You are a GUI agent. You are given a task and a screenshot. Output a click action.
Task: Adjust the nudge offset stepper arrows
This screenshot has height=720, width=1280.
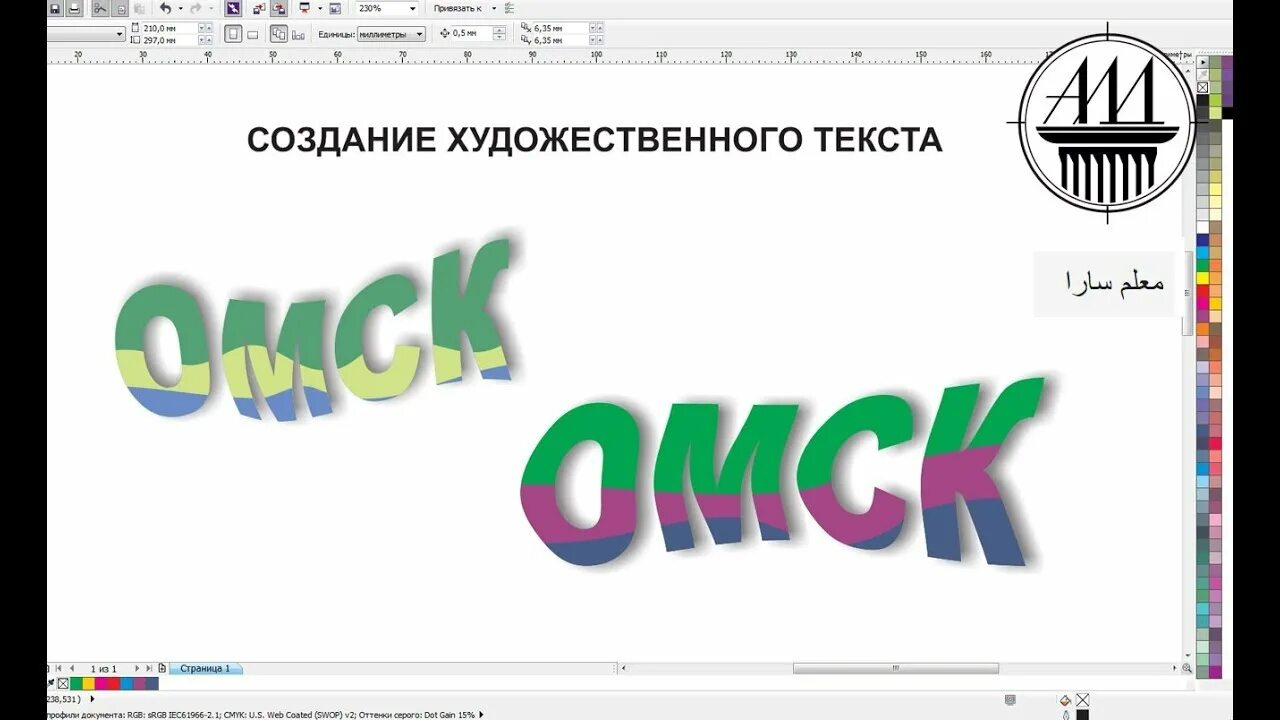(x=500, y=34)
